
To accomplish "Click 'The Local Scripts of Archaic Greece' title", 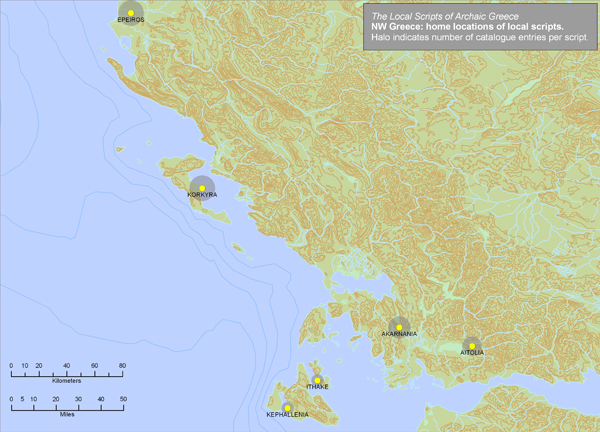I will 445,16.
